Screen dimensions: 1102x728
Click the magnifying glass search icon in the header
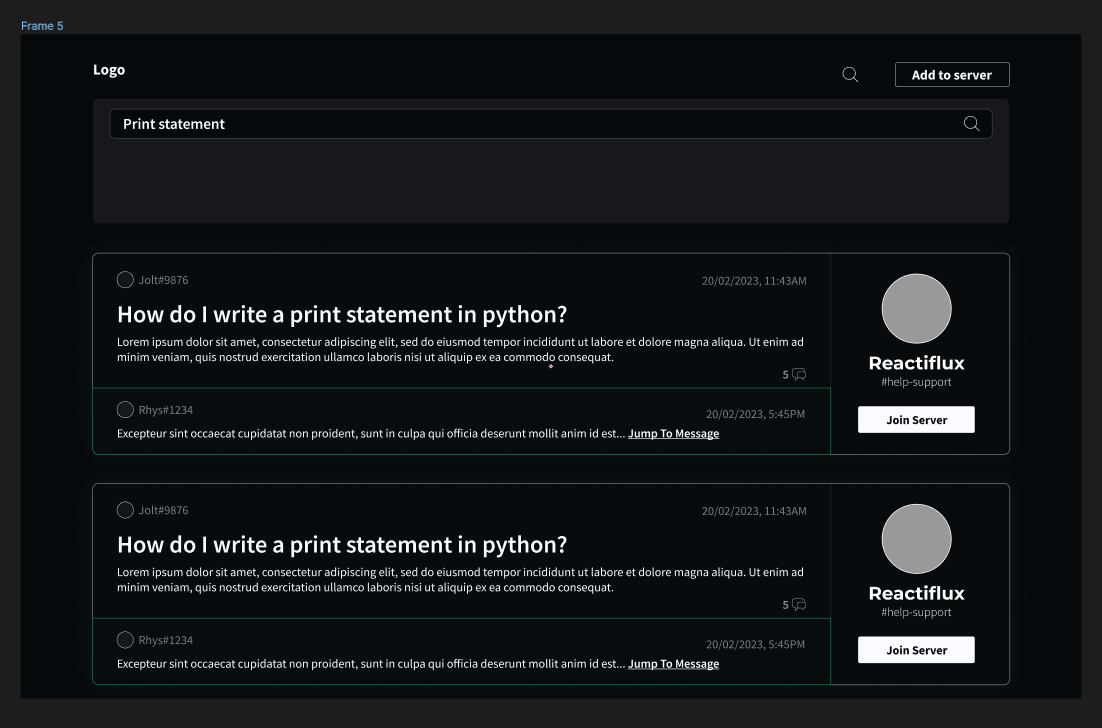click(850, 74)
